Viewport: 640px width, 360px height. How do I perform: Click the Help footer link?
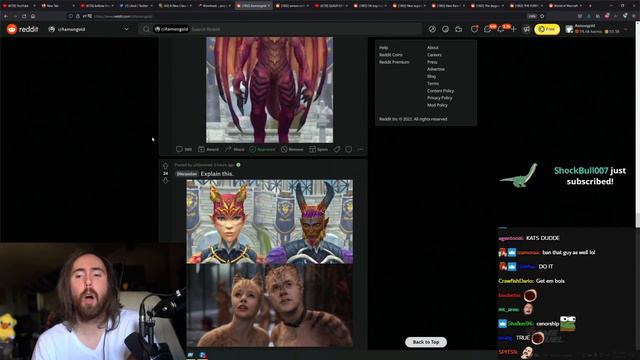[x=384, y=48]
